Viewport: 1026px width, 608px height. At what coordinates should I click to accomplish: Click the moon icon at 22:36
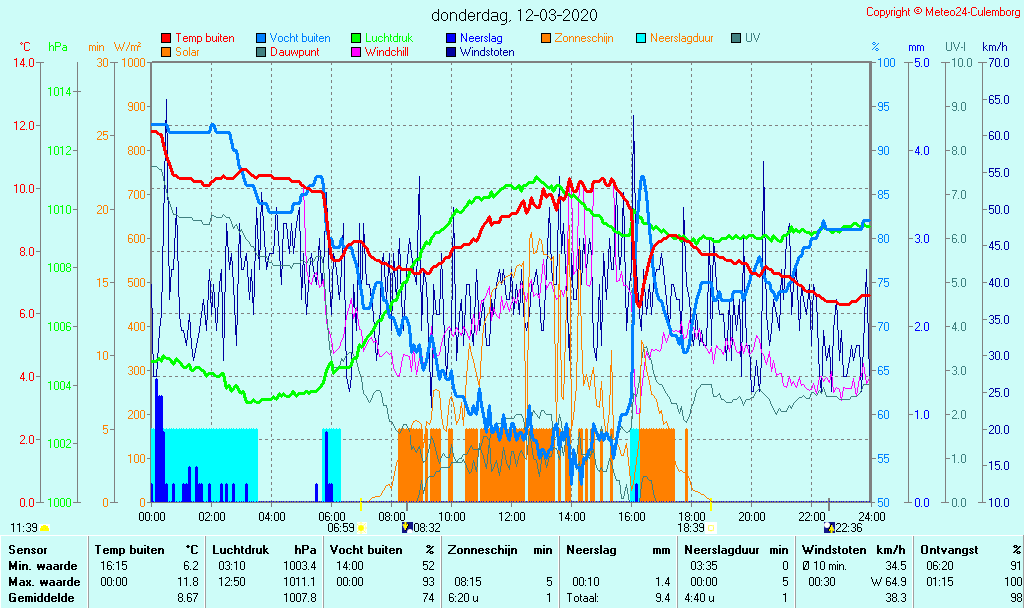[x=829, y=527]
